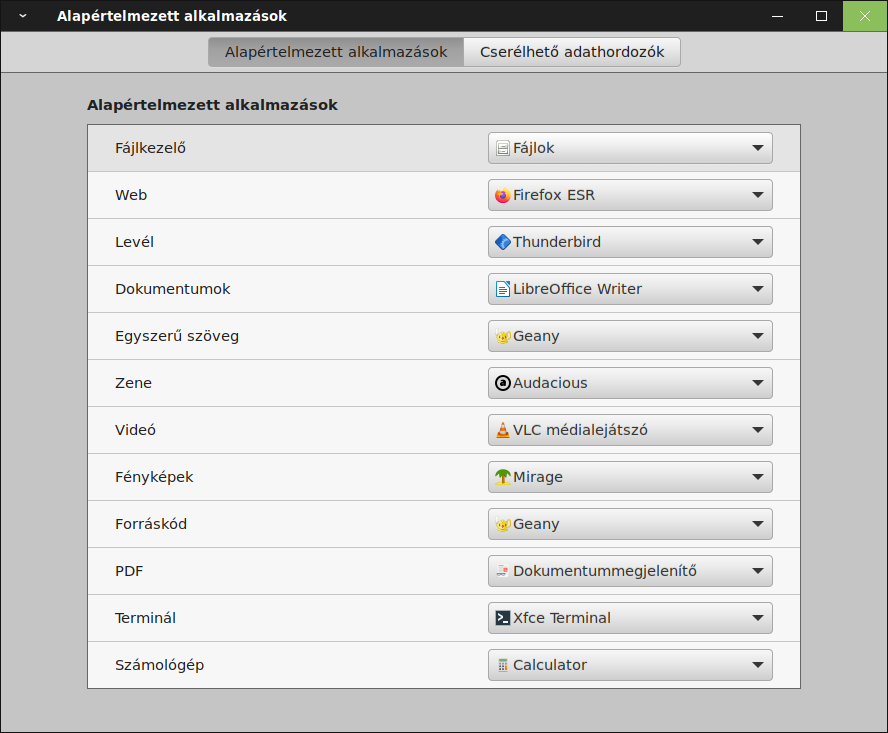Expand the Dokumentumok dropdown arrow

tap(758, 289)
